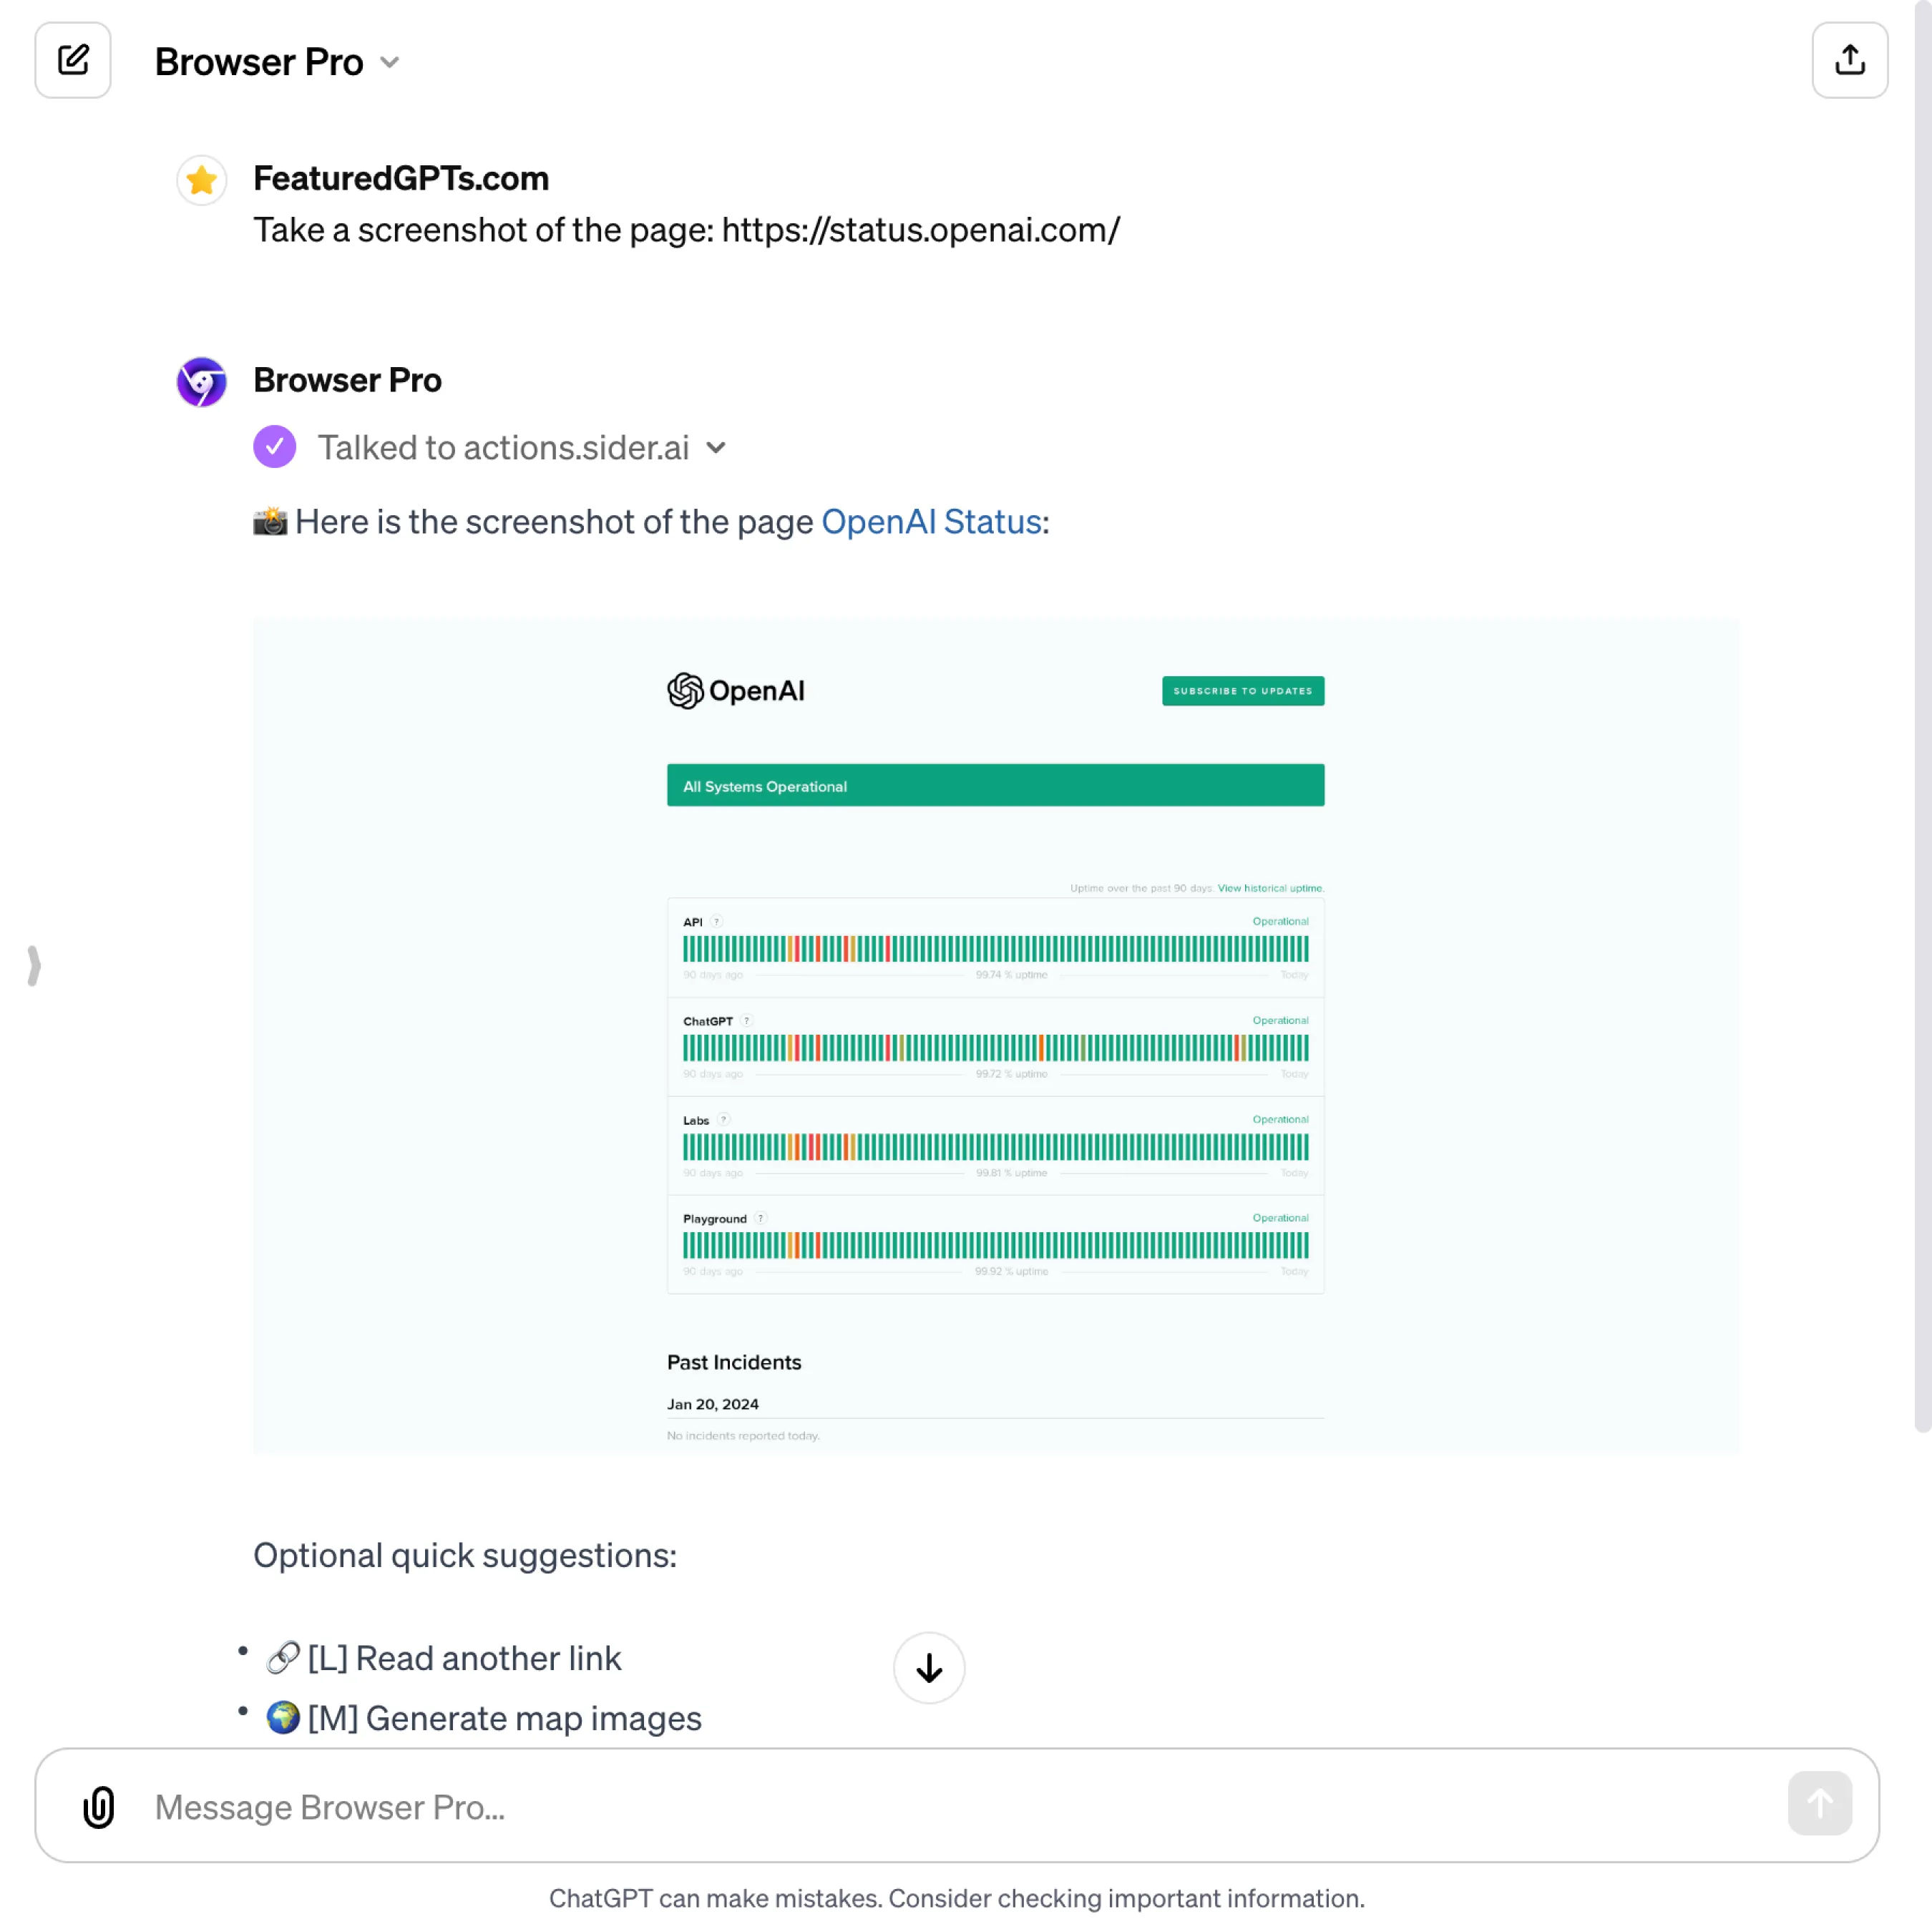Click the paperclip attachment icon in input
1932x1932 pixels.
pyautogui.click(x=97, y=1806)
